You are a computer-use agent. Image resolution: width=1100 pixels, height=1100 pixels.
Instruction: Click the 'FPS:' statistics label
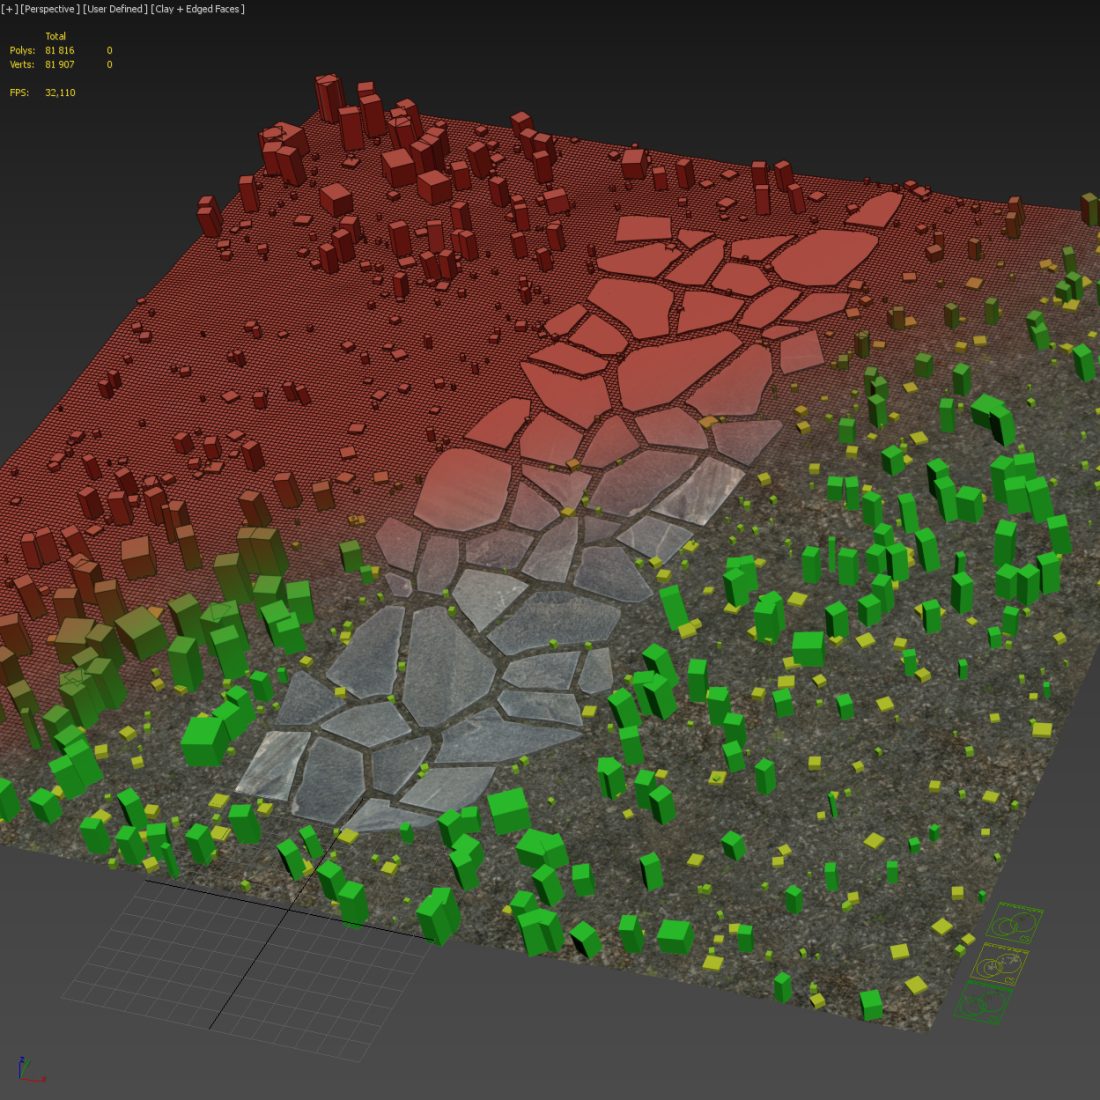(19, 93)
